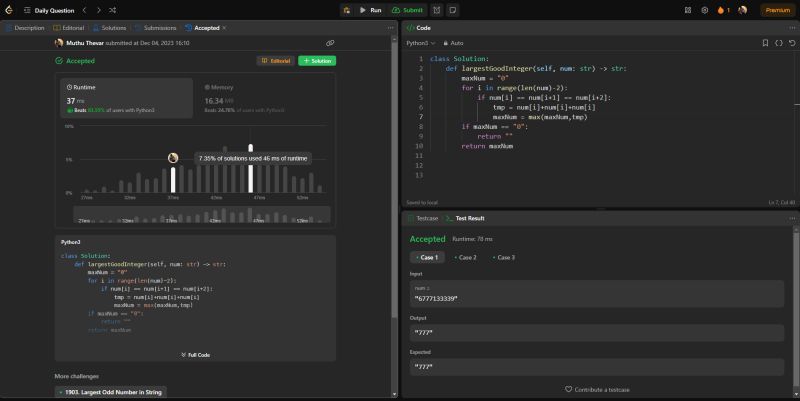Select Case 2
Screen dimensions: 800x401
coord(465,258)
